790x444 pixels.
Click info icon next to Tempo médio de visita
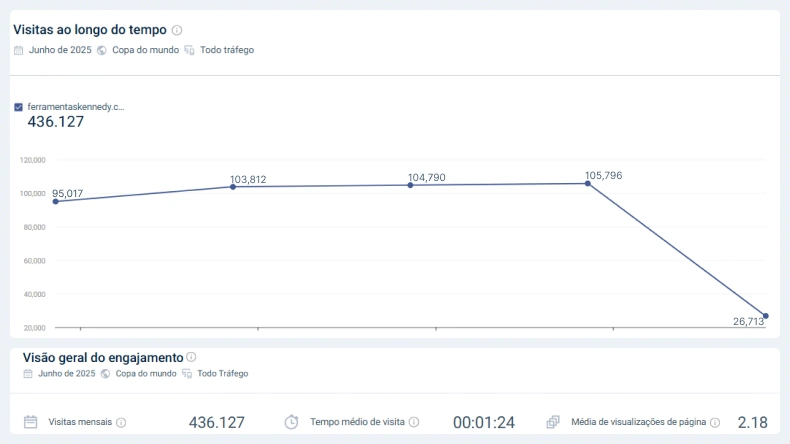click(x=414, y=422)
